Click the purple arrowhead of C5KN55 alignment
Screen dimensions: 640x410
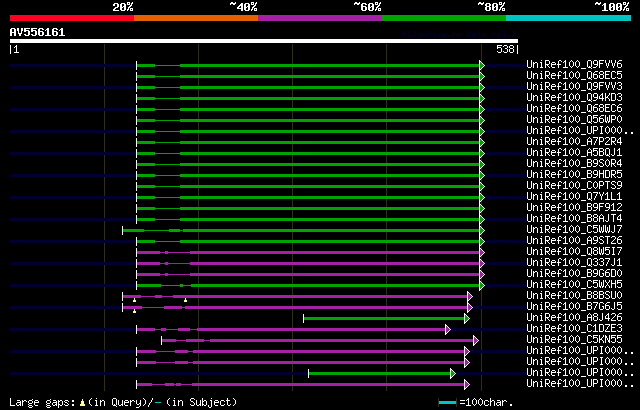click(476, 341)
